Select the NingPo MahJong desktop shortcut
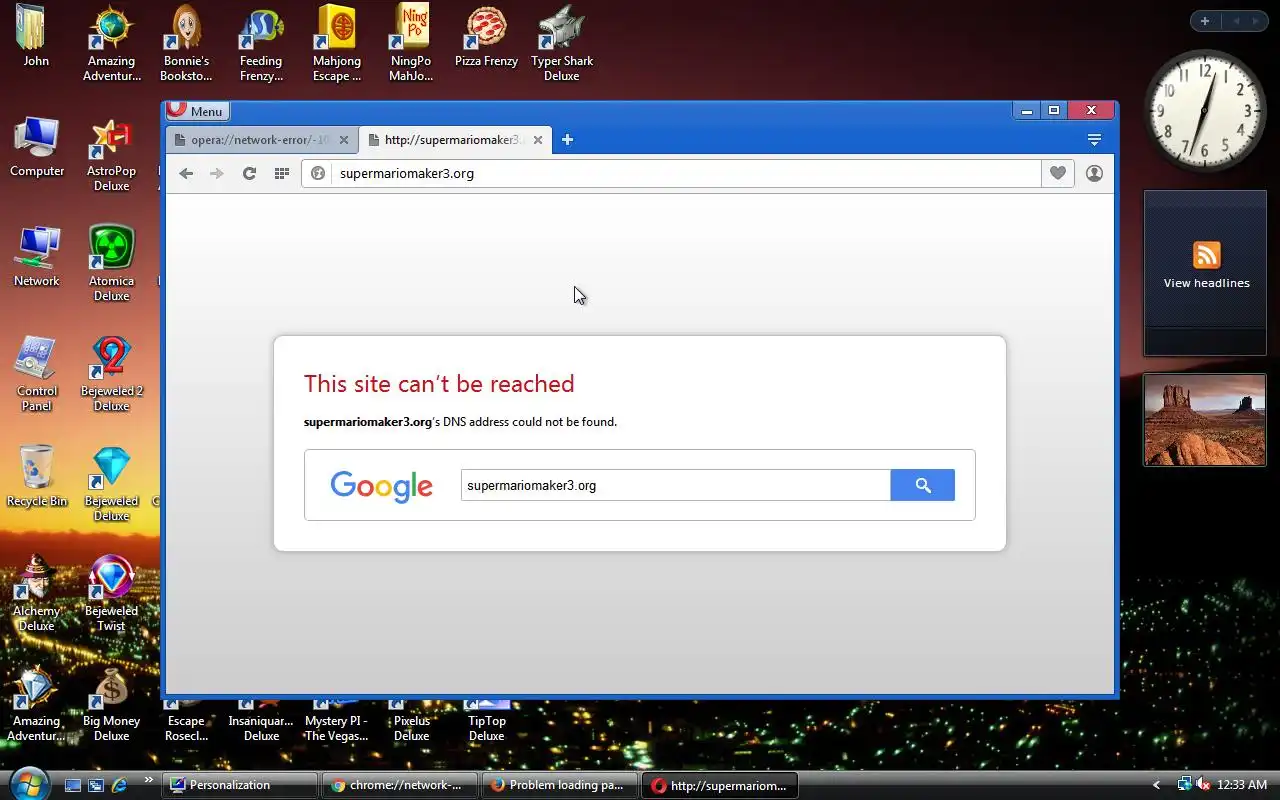 pos(411,44)
